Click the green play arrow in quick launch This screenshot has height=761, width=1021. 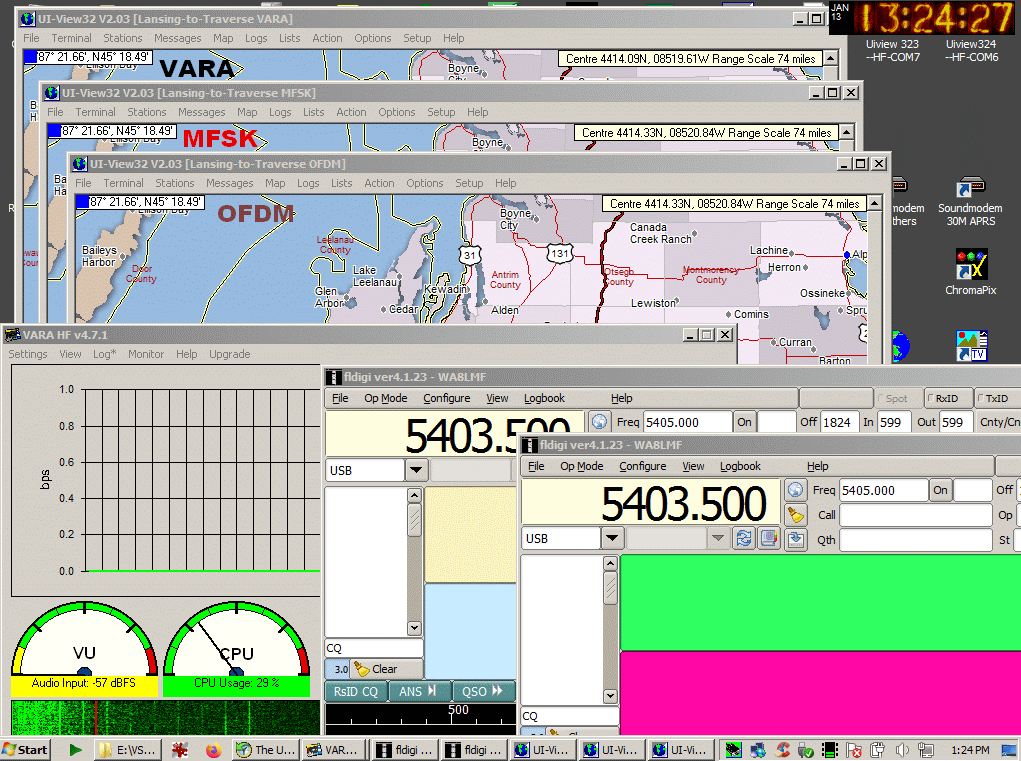pos(76,750)
